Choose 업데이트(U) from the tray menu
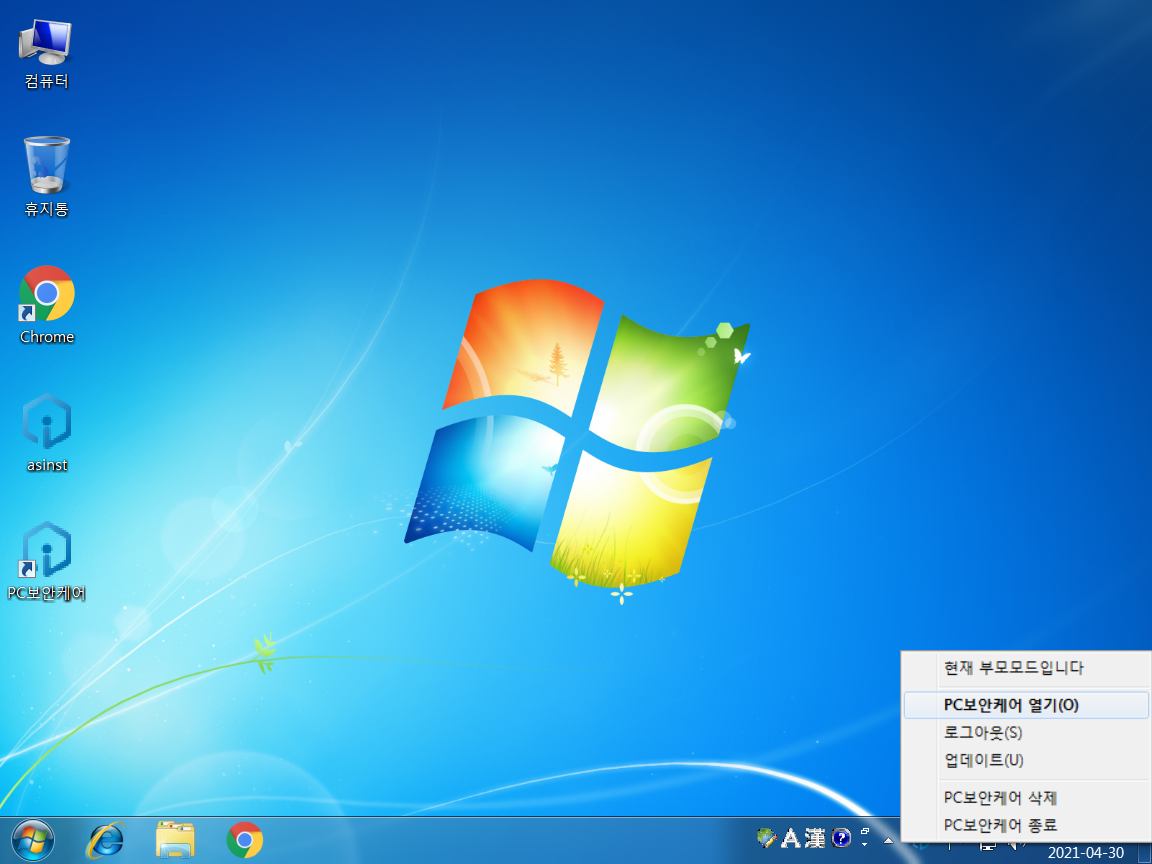 coord(1026,760)
